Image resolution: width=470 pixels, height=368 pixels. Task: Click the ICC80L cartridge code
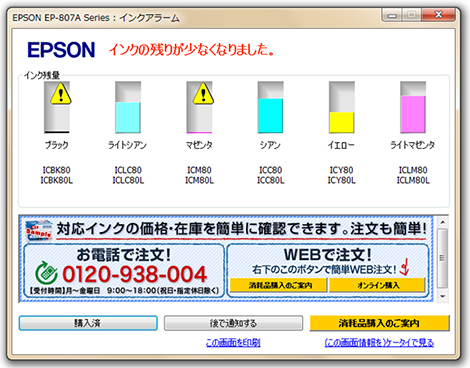(x=270, y=180)
